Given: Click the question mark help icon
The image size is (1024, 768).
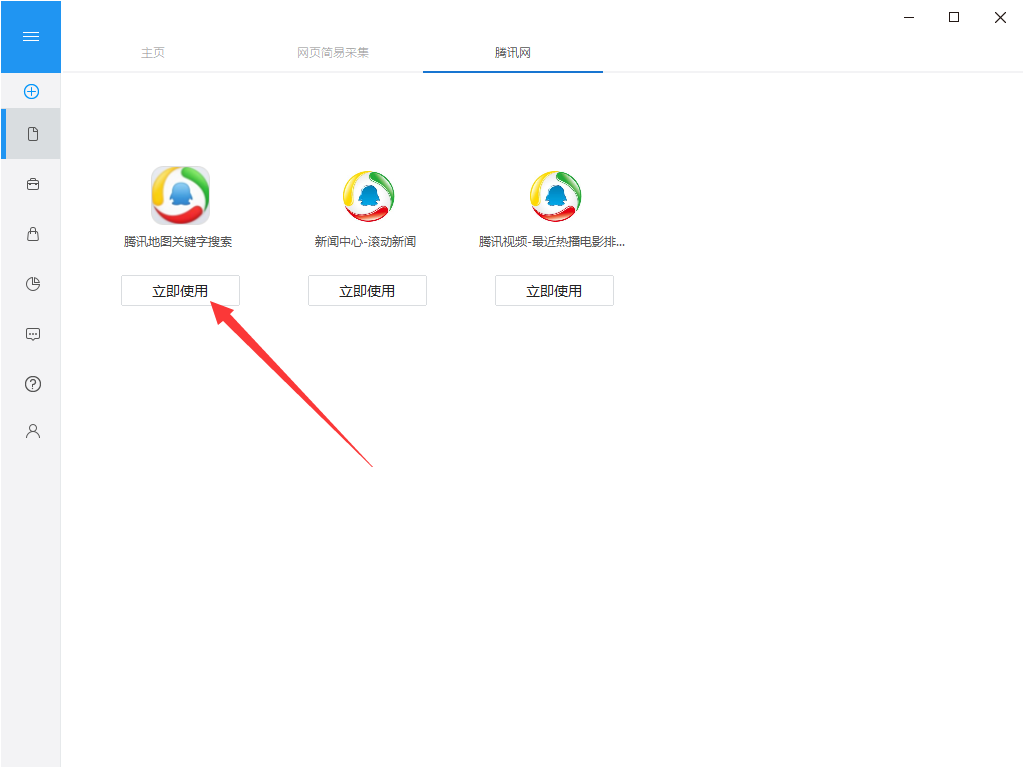Looking at the screenshot, I should point(33,384).
